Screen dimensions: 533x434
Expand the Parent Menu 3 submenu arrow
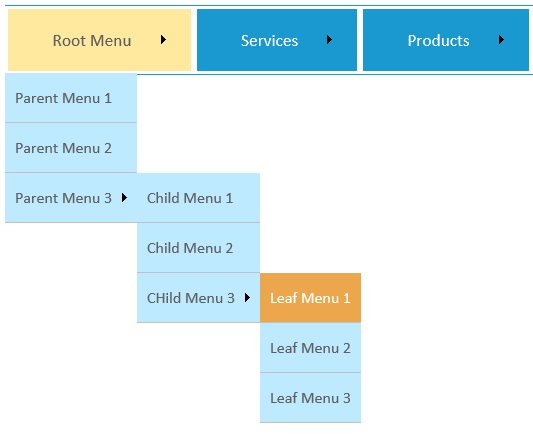click(x=124, y=197)
